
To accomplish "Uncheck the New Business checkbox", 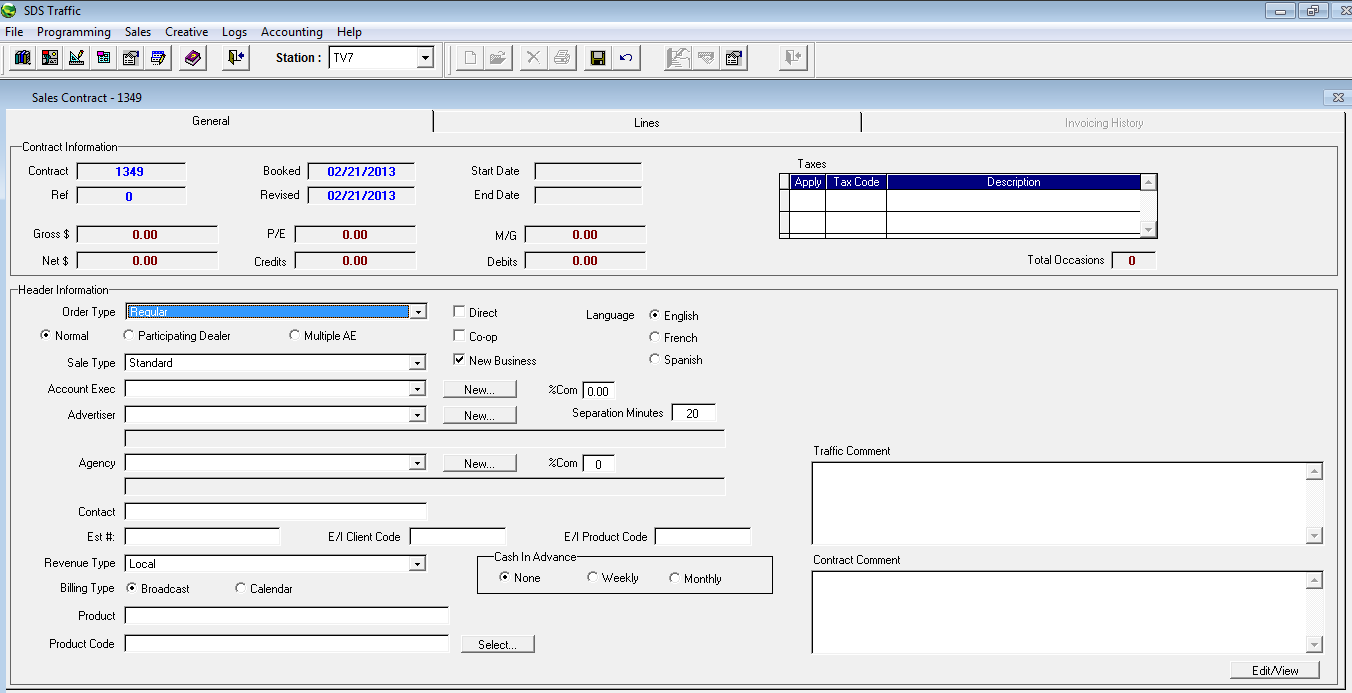I will 460,360.
